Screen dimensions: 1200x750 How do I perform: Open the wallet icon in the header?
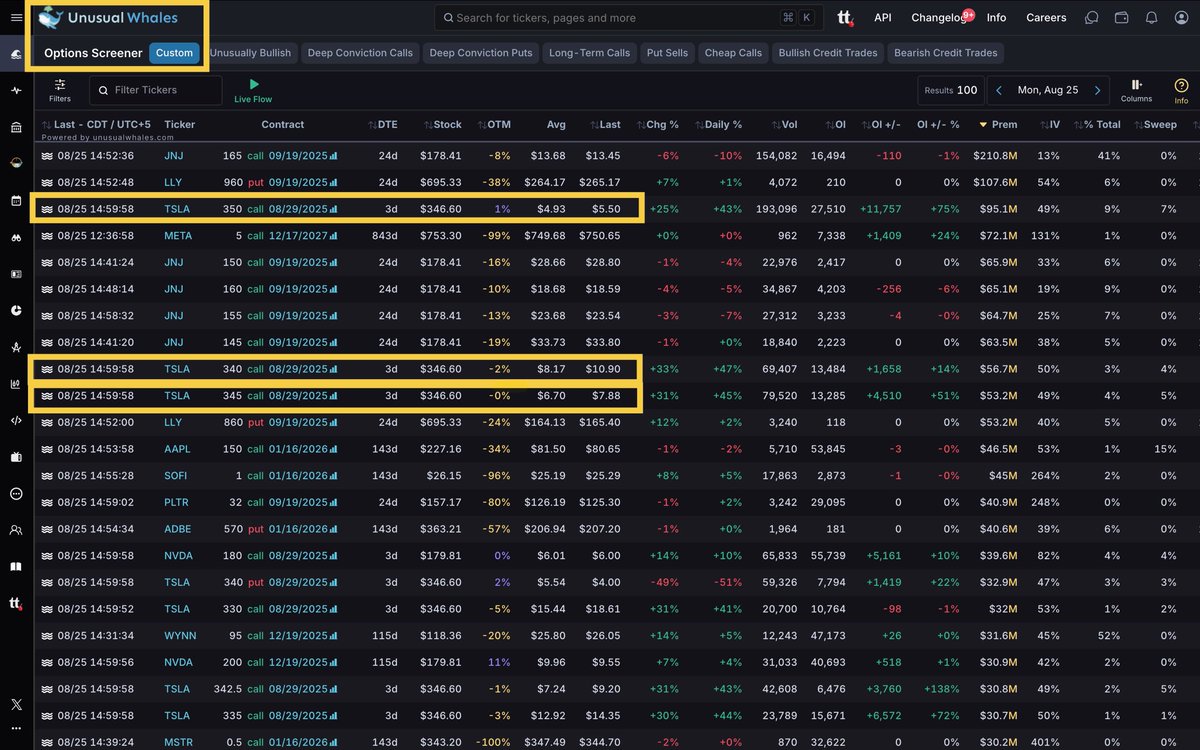1121,18
